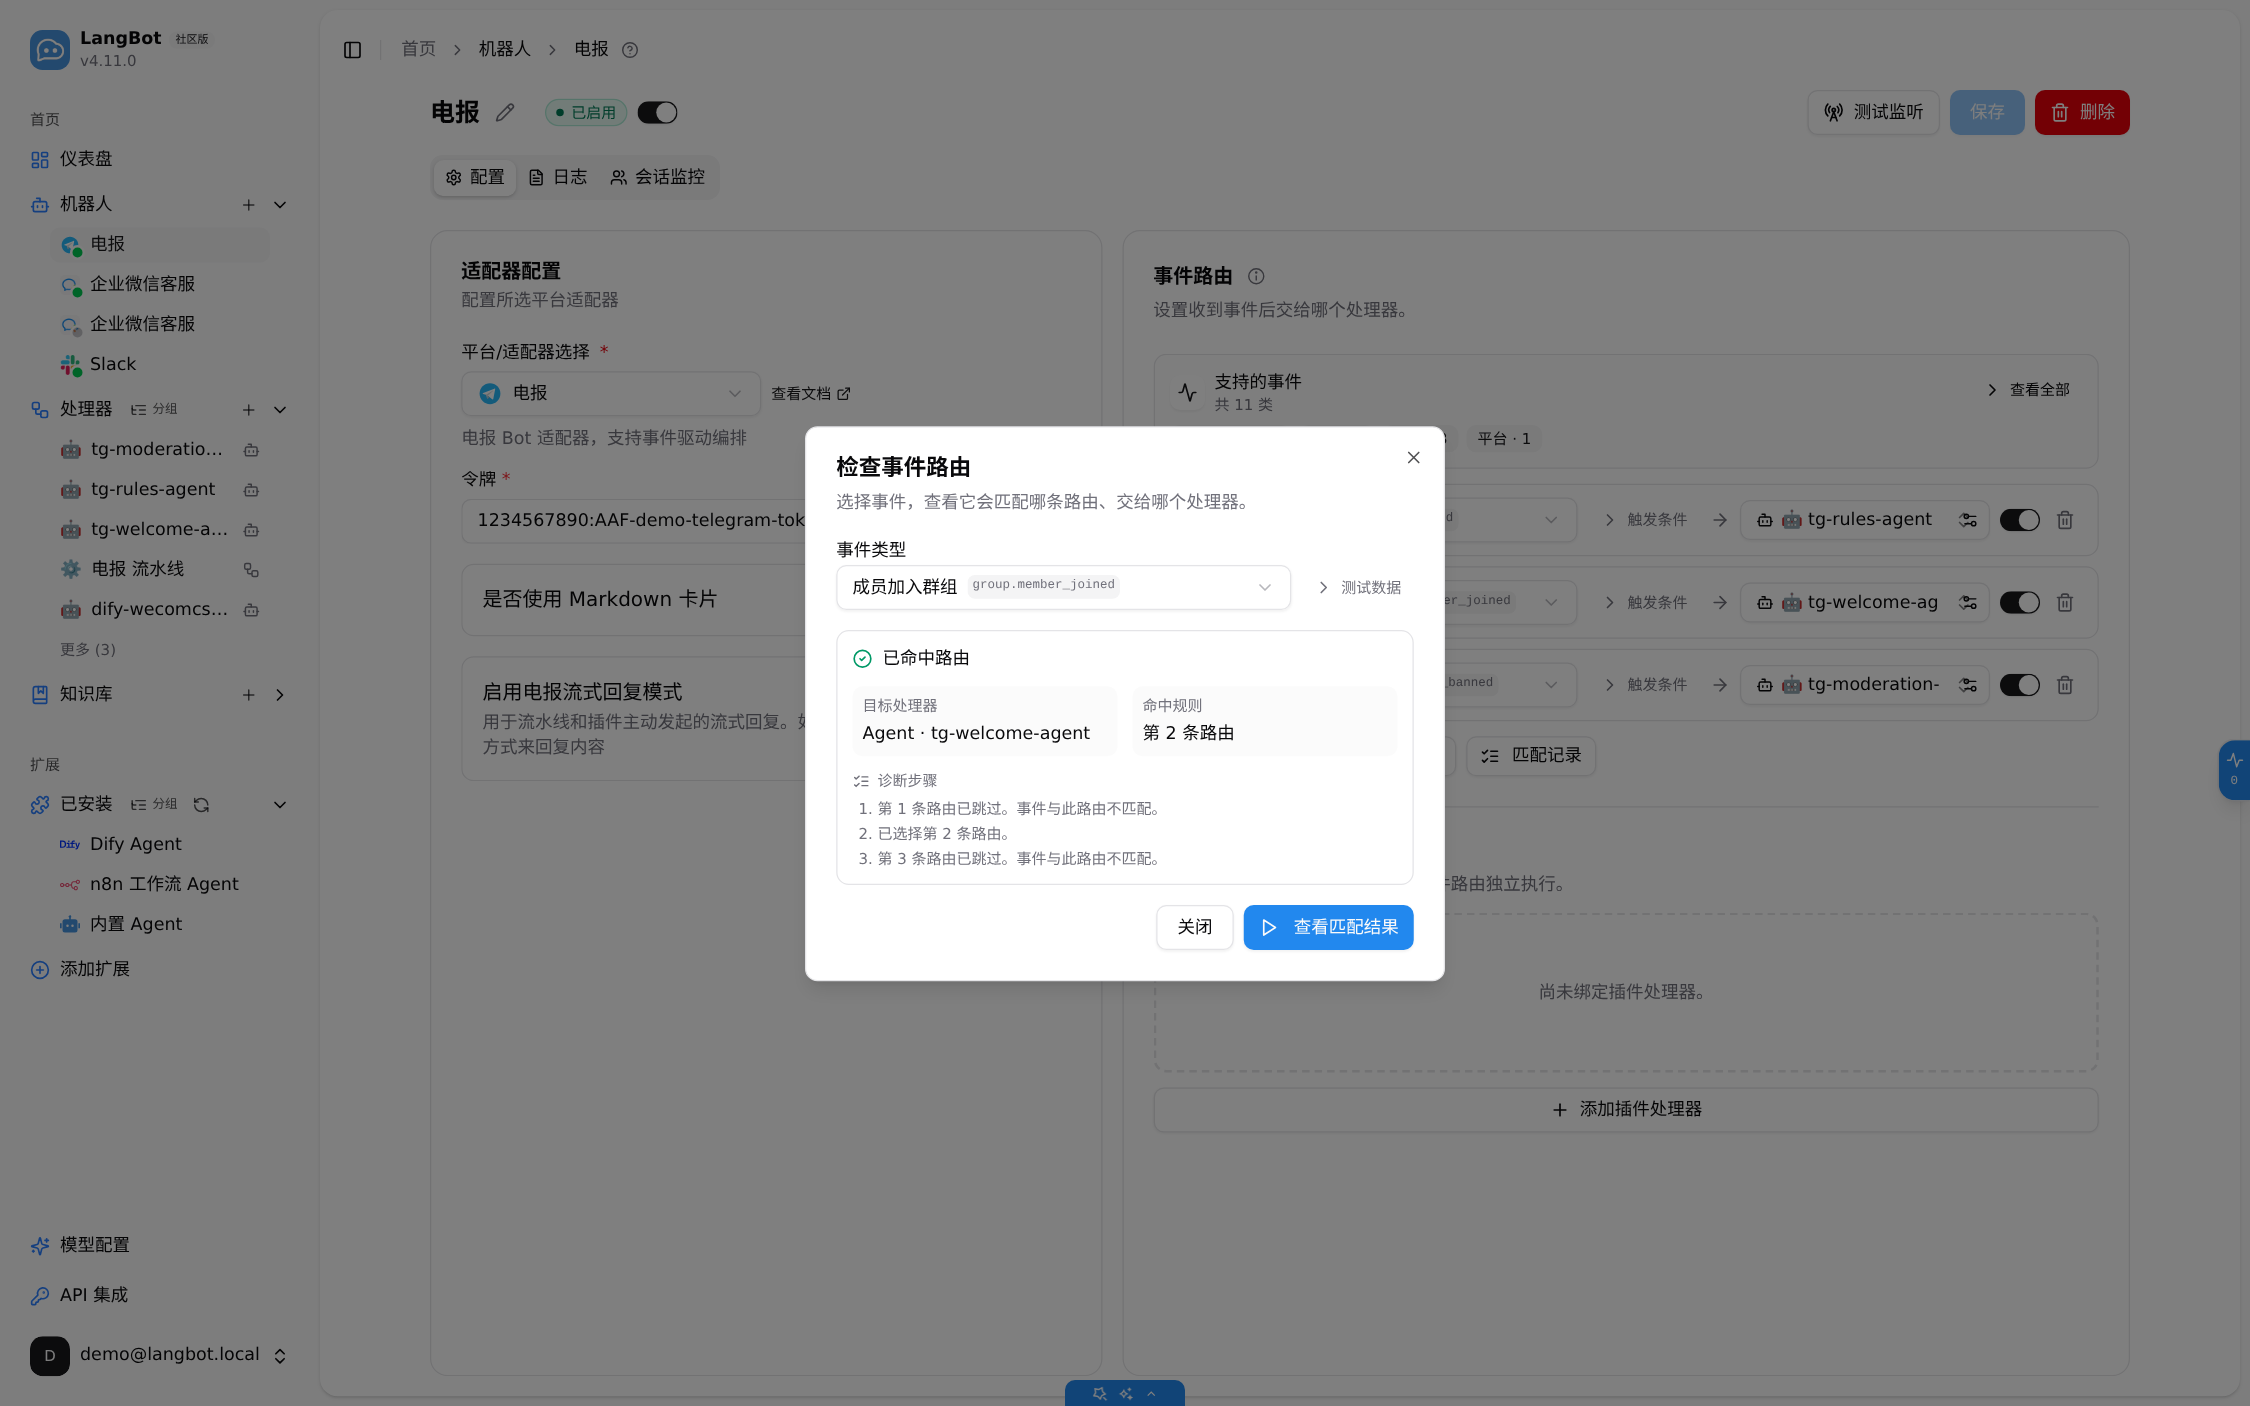Switch to the 日志 tab
2250x1406 pixels.
pyautogui.click(x=558, y=177)
